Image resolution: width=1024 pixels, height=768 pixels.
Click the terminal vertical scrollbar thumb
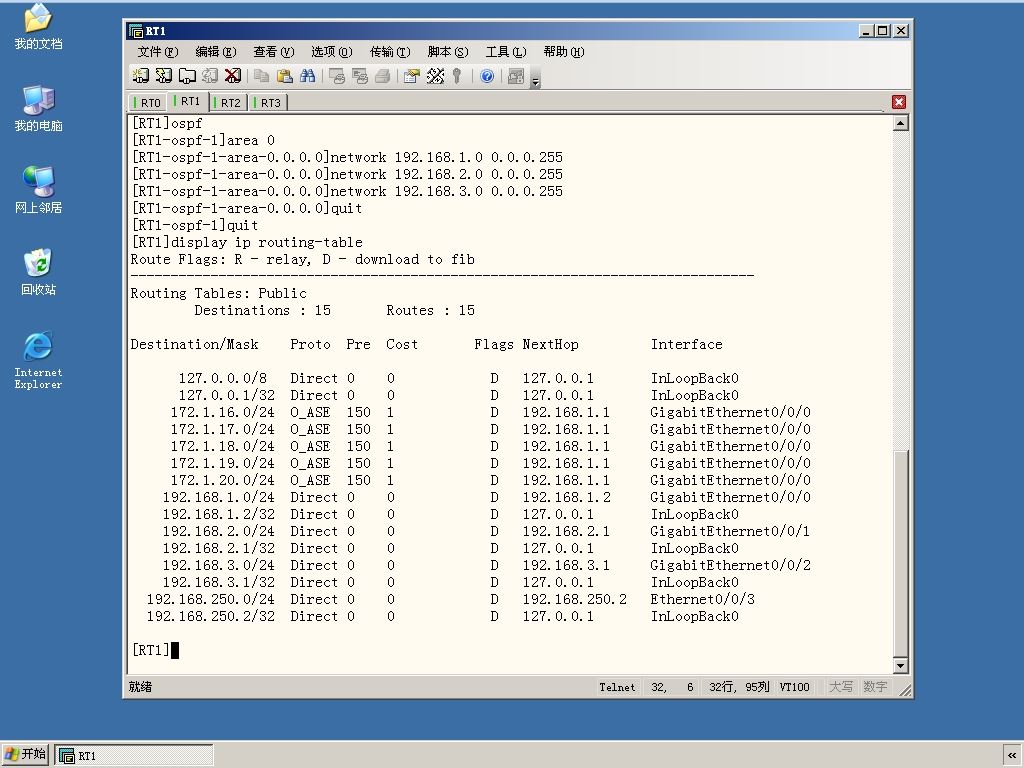tap(901, 552)
